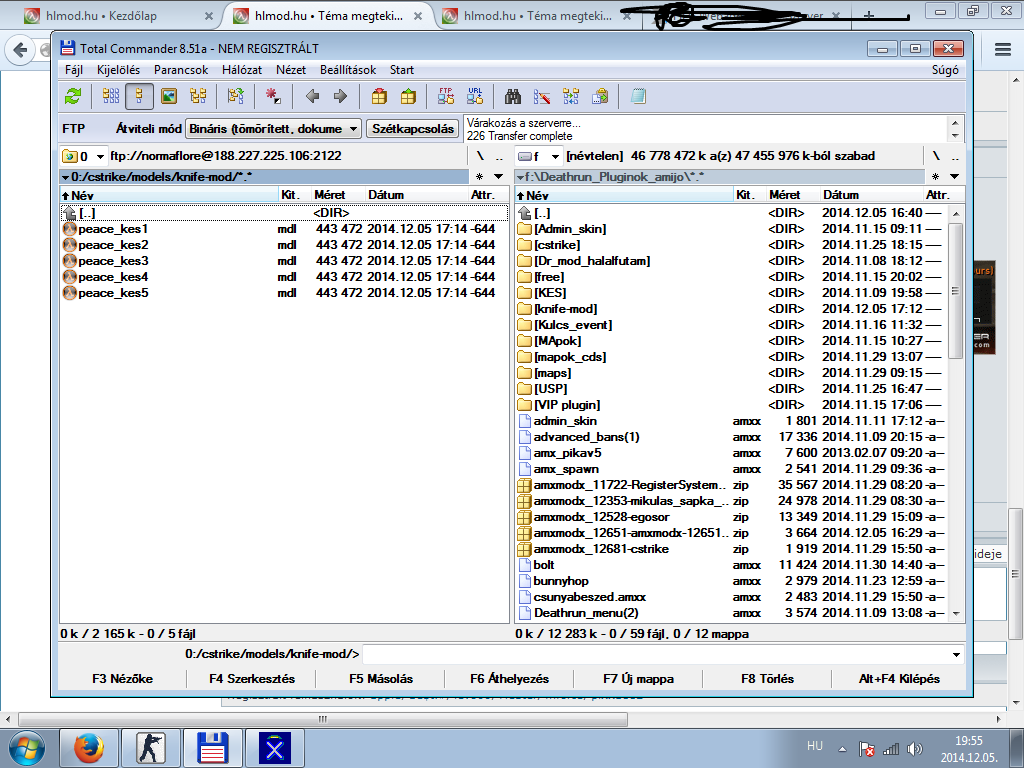Sort the left panel by the Méret column
1024x768 pixels.
[337, 195]
